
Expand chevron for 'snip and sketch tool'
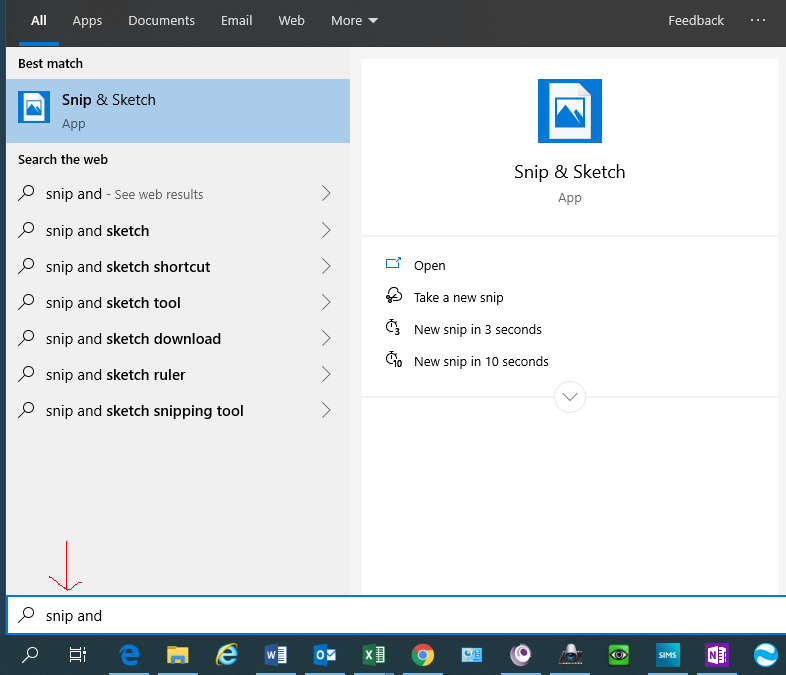point(326,302)
